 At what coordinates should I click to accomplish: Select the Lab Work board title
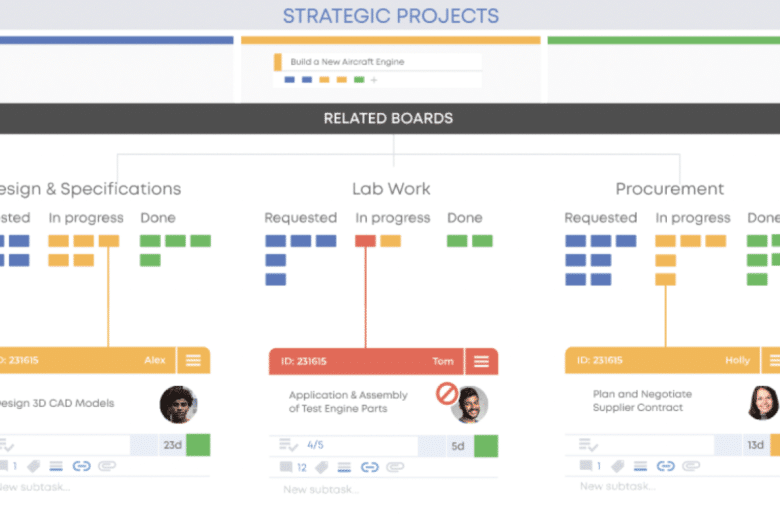391,188
